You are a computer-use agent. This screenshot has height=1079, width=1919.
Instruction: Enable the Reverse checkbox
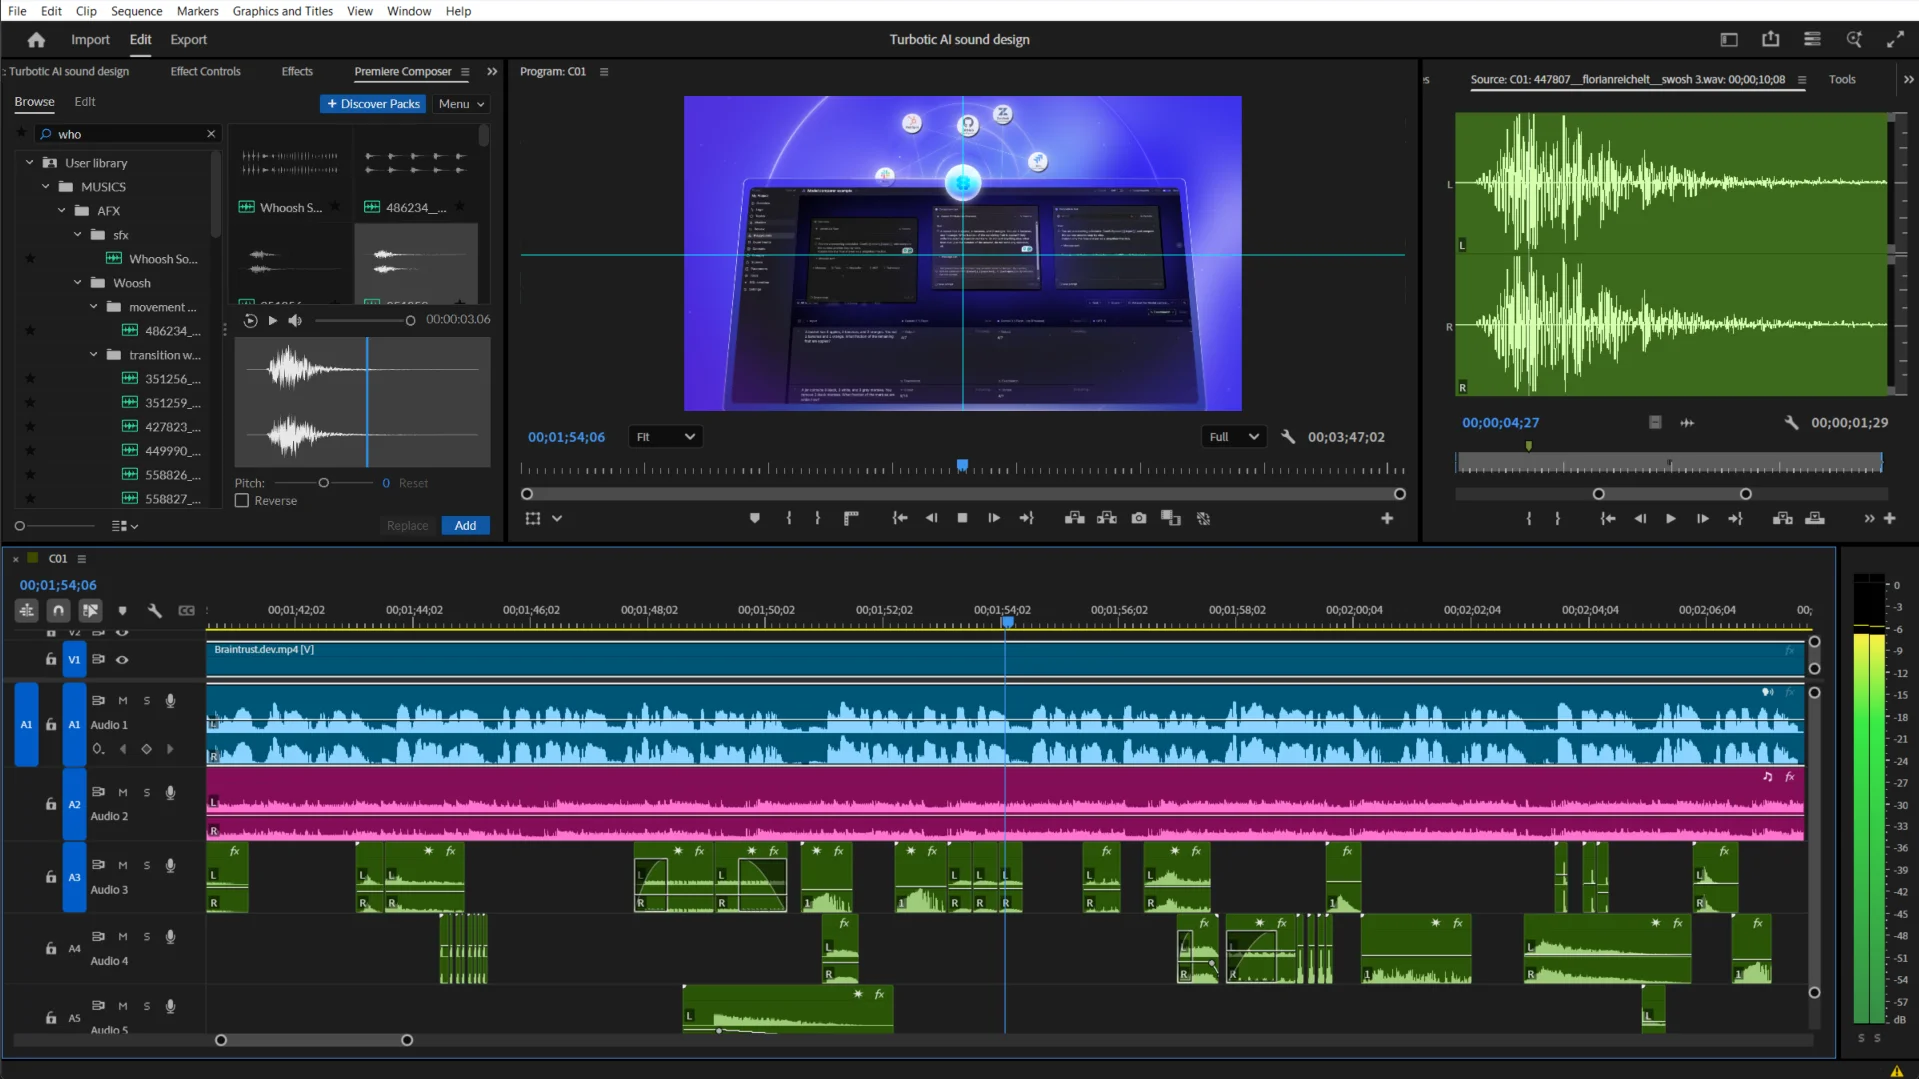coord(242,501)
